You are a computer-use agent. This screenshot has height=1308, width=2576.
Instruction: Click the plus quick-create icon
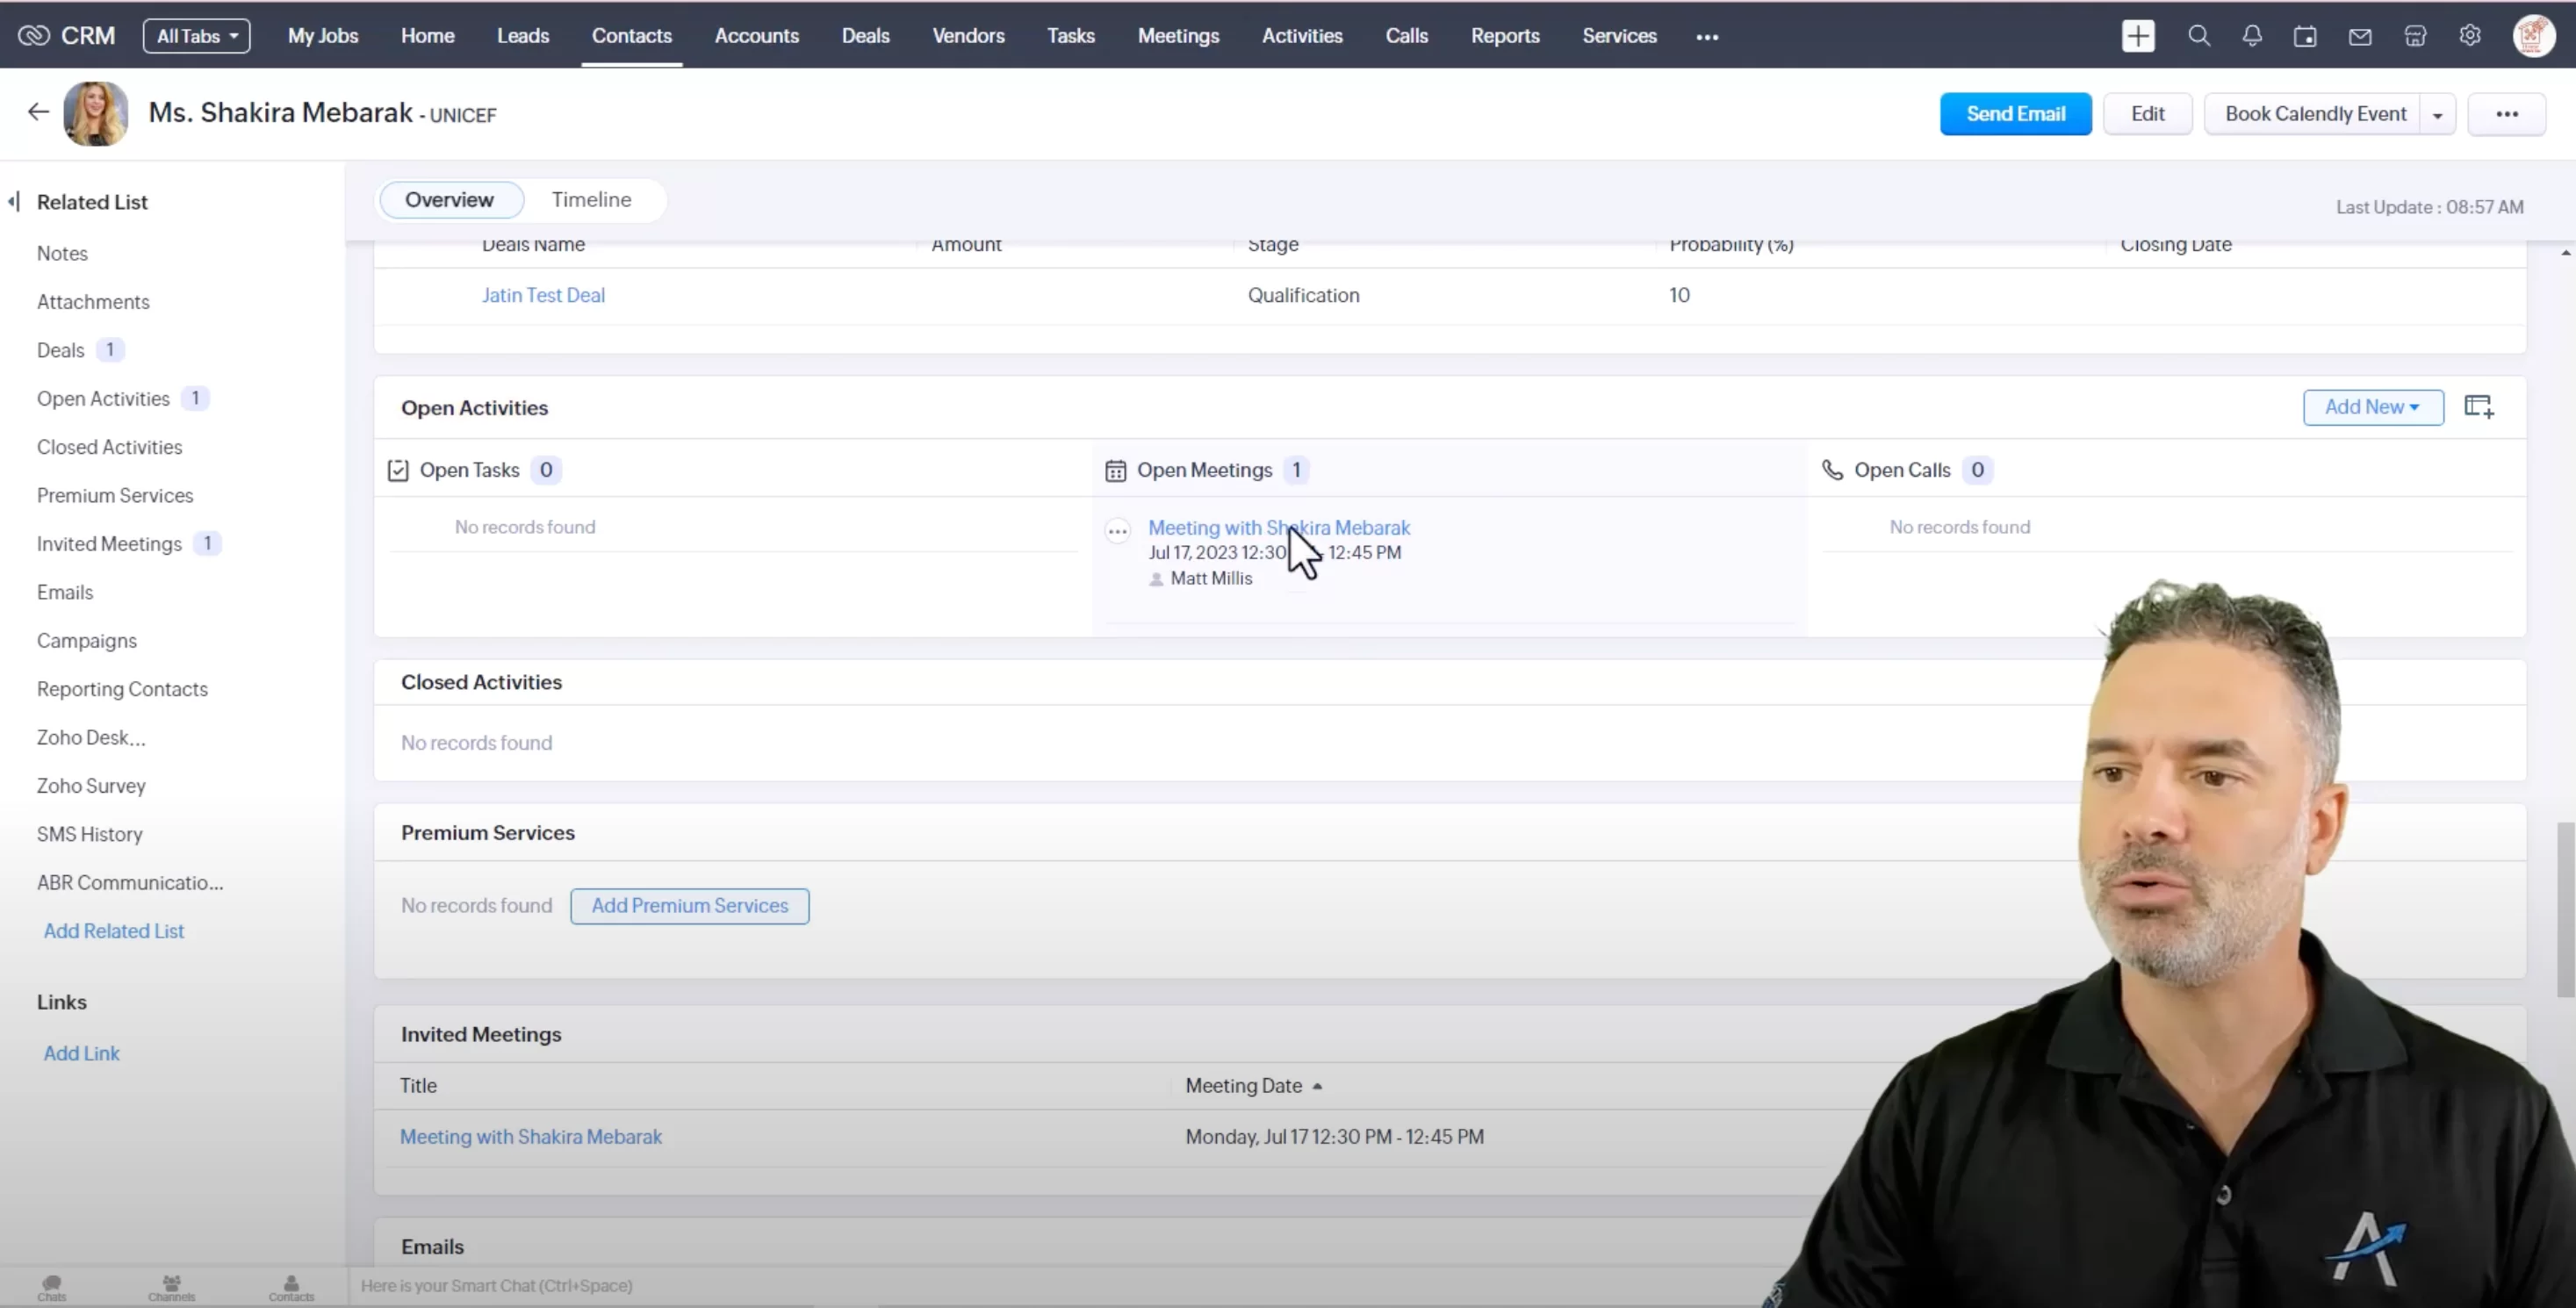[x=2138, y=36]
